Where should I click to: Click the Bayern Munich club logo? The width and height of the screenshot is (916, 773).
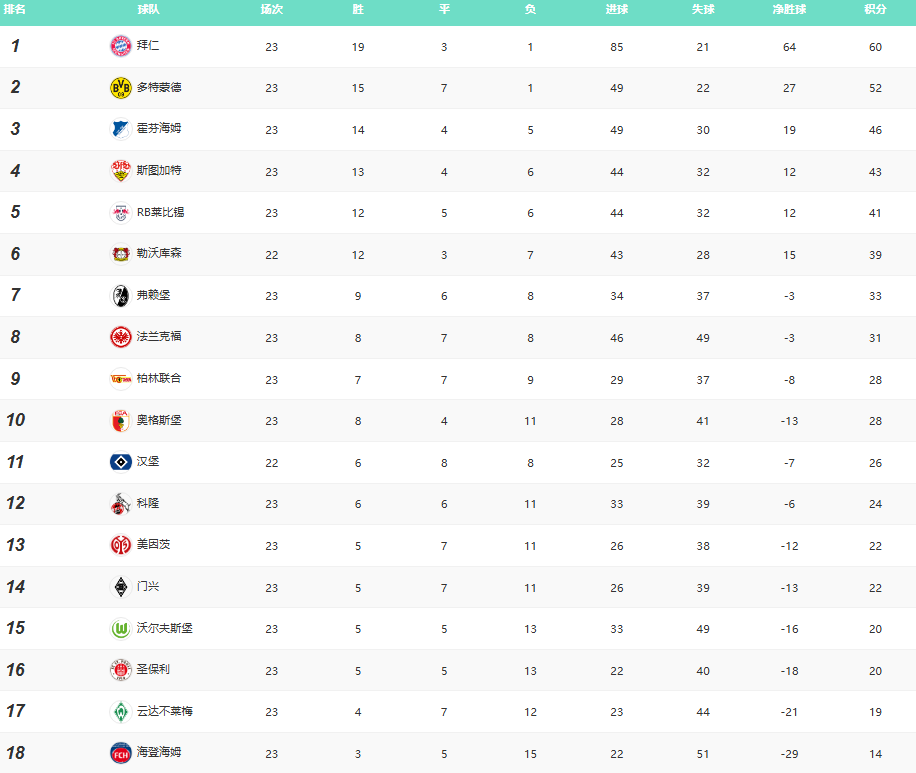[x=120, y=46]
